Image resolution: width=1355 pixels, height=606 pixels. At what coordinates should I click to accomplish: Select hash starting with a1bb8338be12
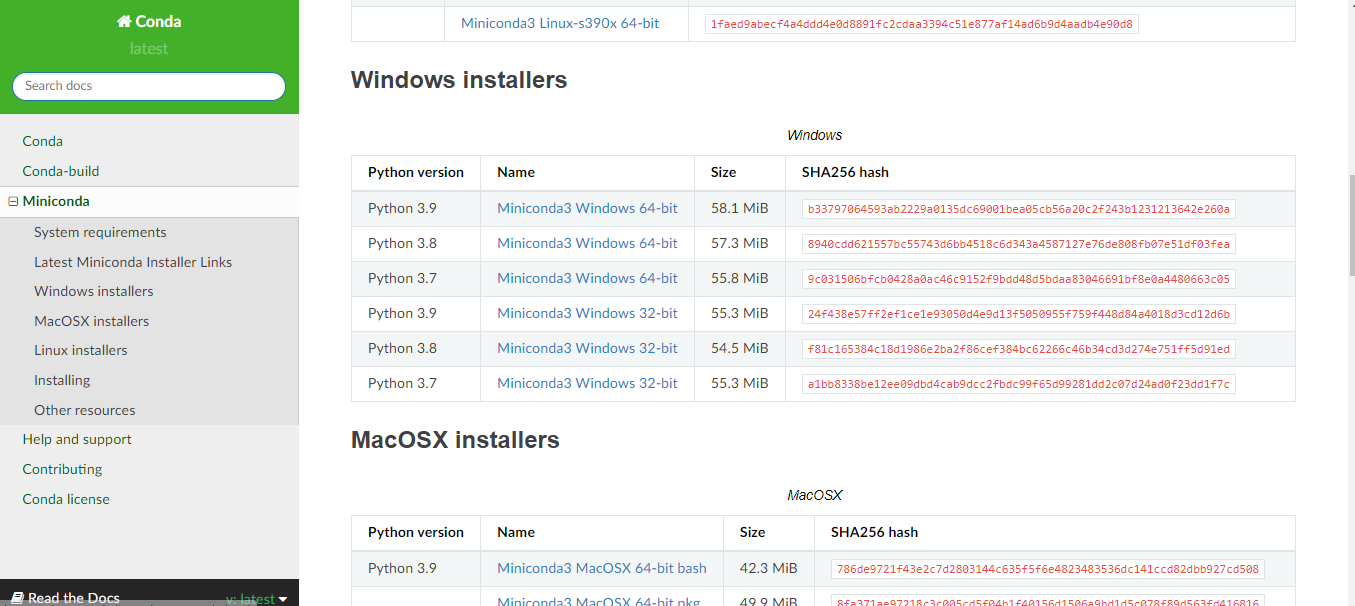coord(1019,384)
